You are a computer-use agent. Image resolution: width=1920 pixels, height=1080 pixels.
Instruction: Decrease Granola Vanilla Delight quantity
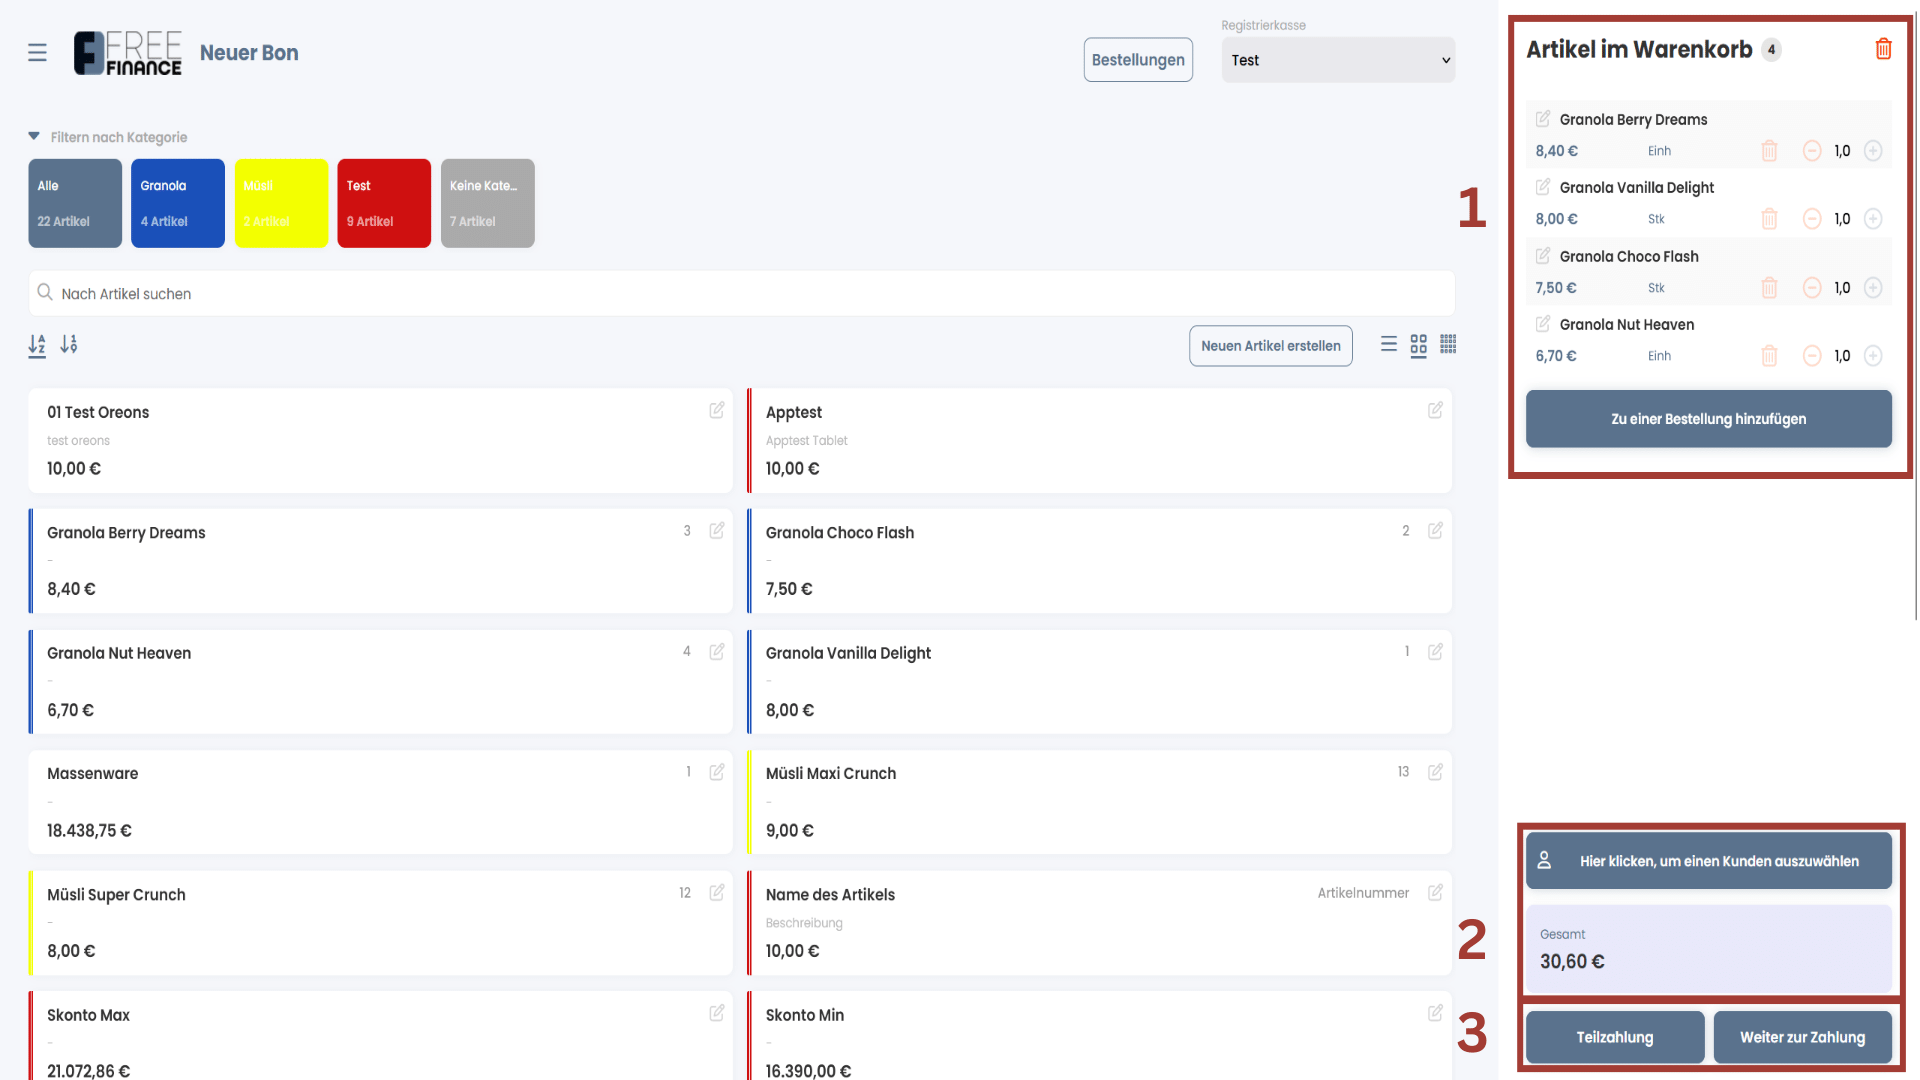pyautogui.click(x=1812, y=219)
